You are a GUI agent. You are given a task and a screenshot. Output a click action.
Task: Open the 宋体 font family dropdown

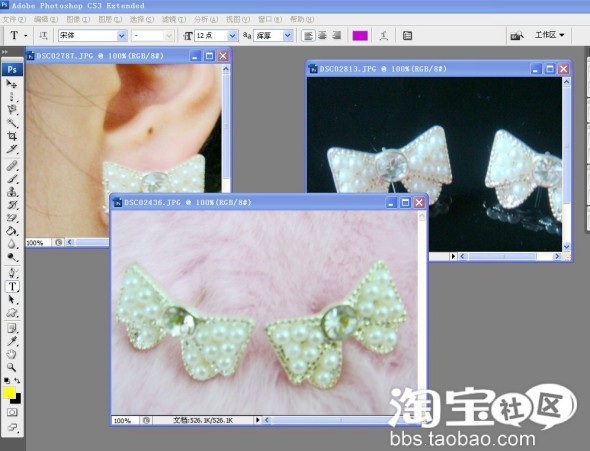(122, 36)
